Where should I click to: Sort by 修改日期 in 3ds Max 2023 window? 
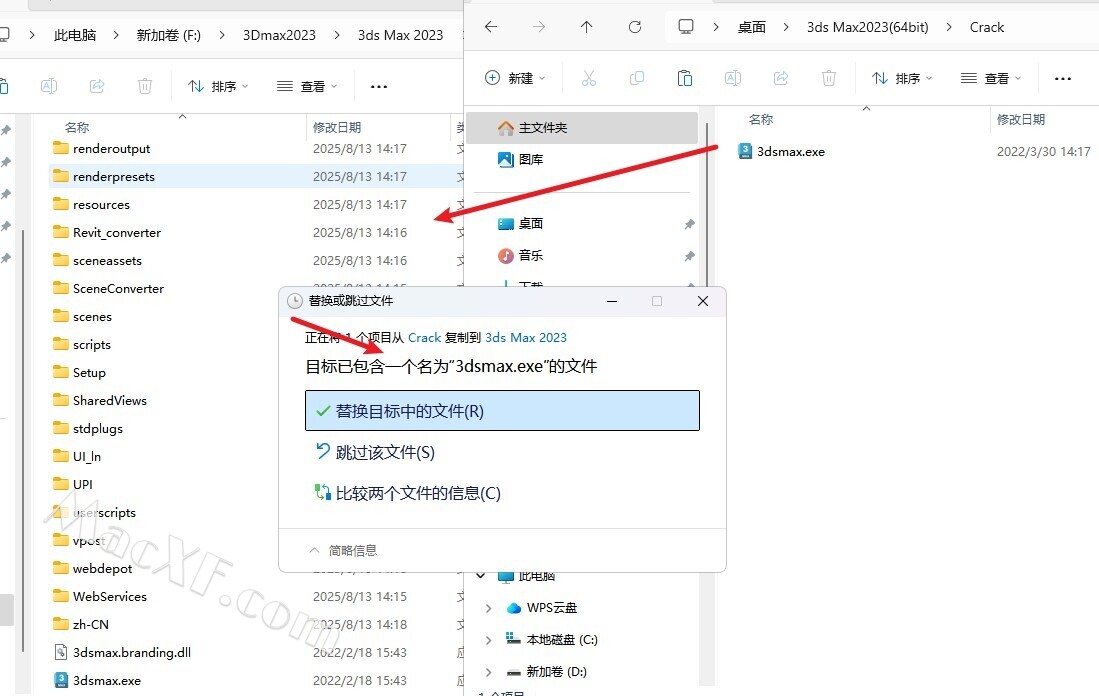click(x=337, y=128)
